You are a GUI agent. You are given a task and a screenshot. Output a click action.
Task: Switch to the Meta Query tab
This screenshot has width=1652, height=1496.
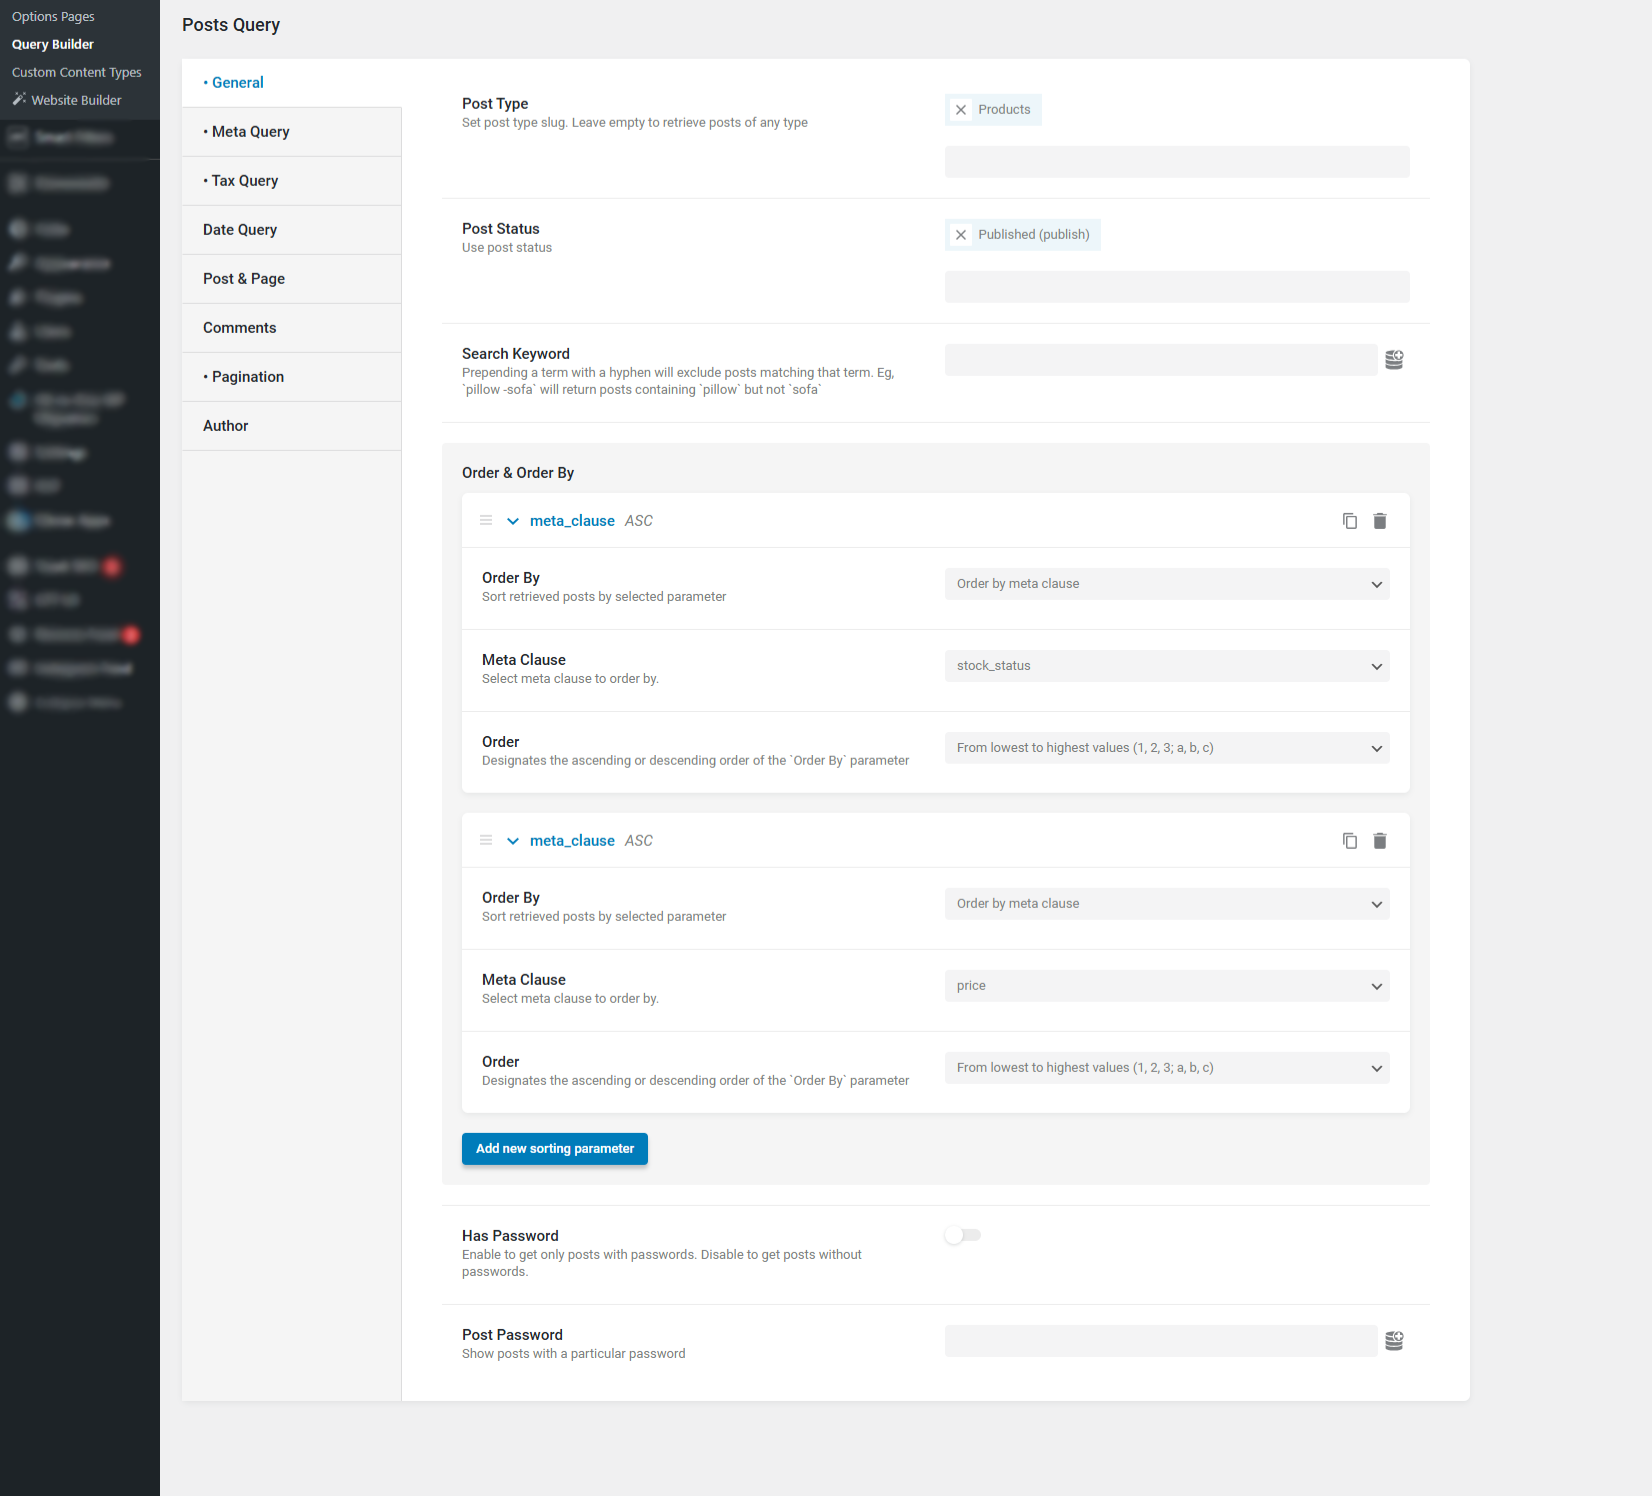pyautogui.click(x=250, y=132)
